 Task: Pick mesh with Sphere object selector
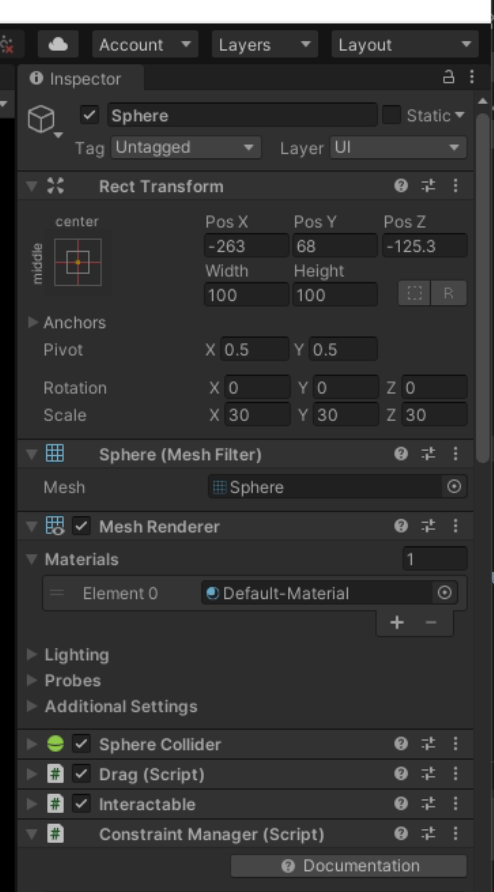(x=454, y=487)
